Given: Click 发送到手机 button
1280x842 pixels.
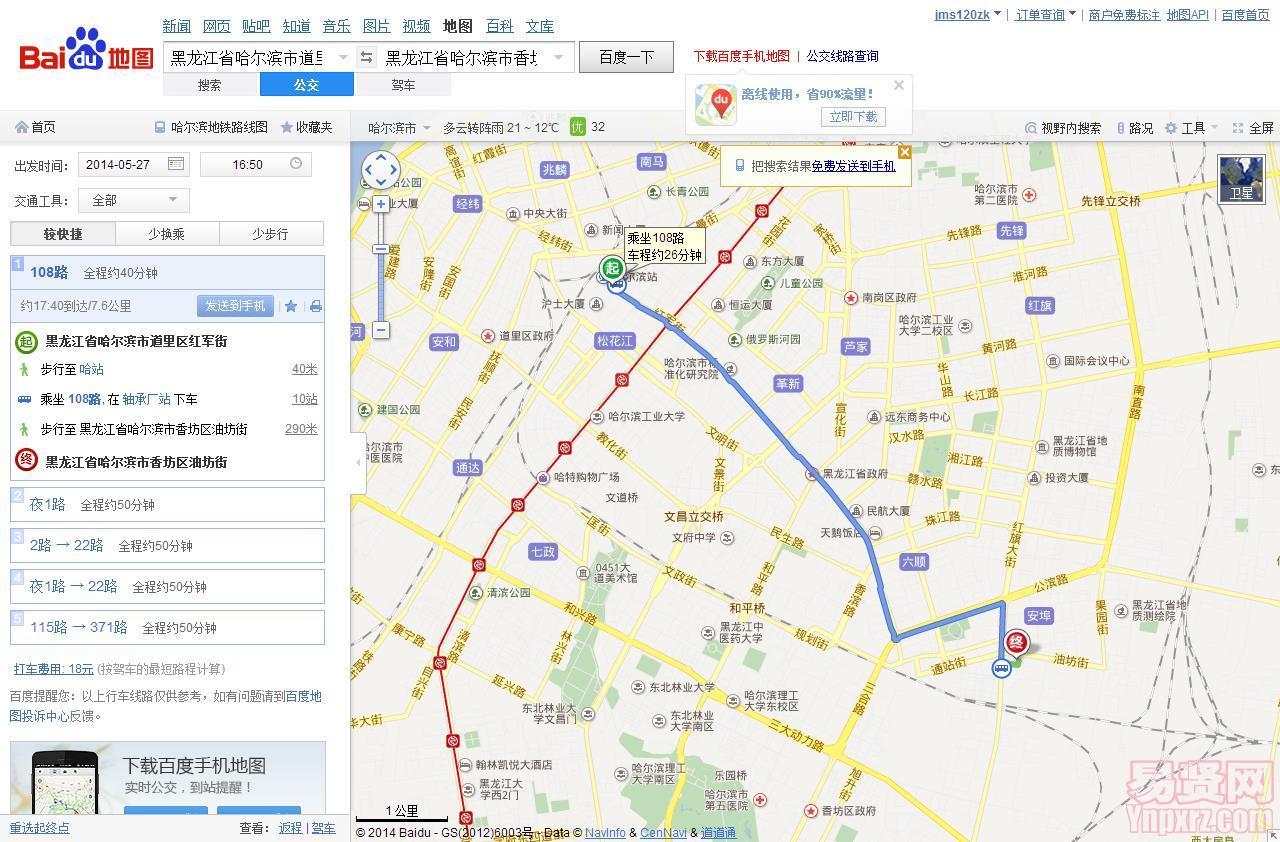Looking at the screenshot, I should click(x=235, y=306).
